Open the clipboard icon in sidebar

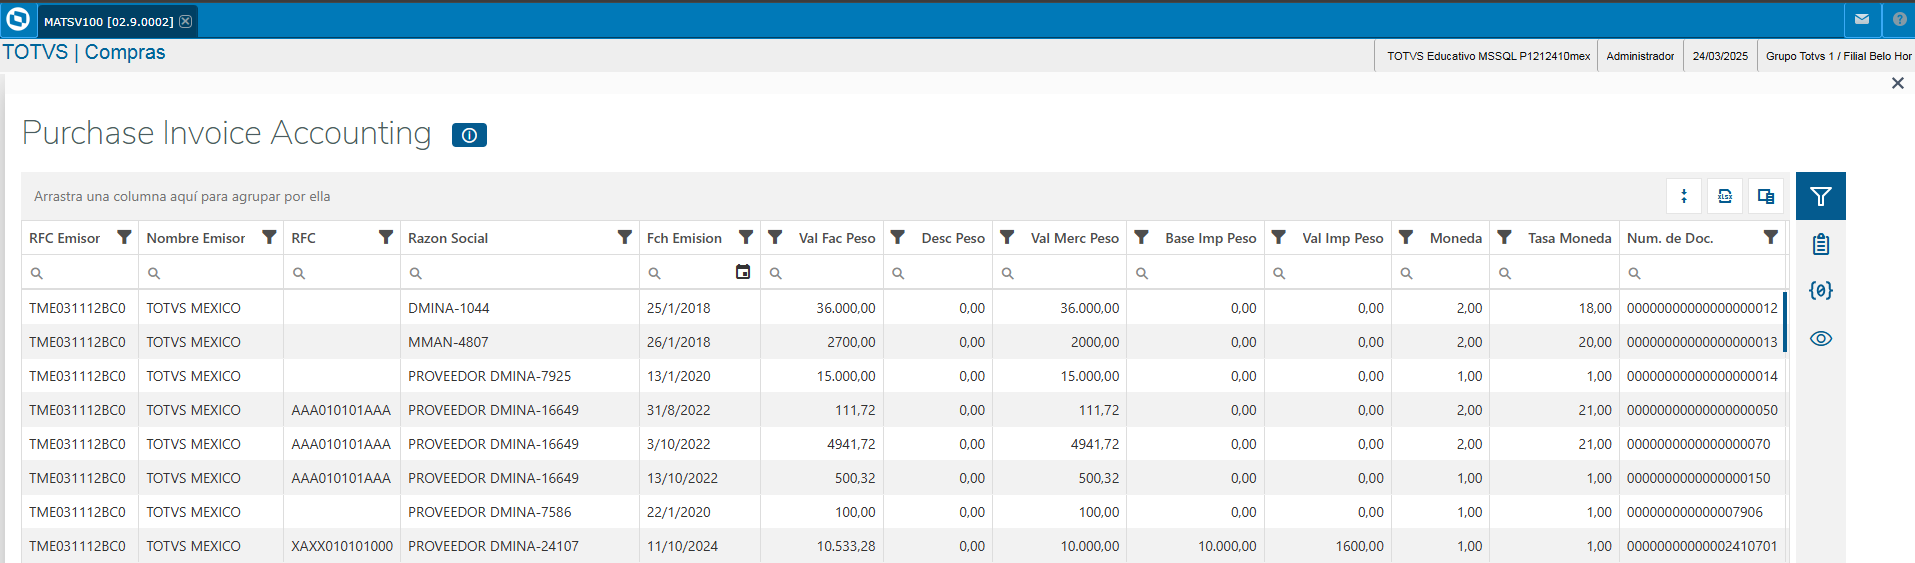tap(1820, 244)
